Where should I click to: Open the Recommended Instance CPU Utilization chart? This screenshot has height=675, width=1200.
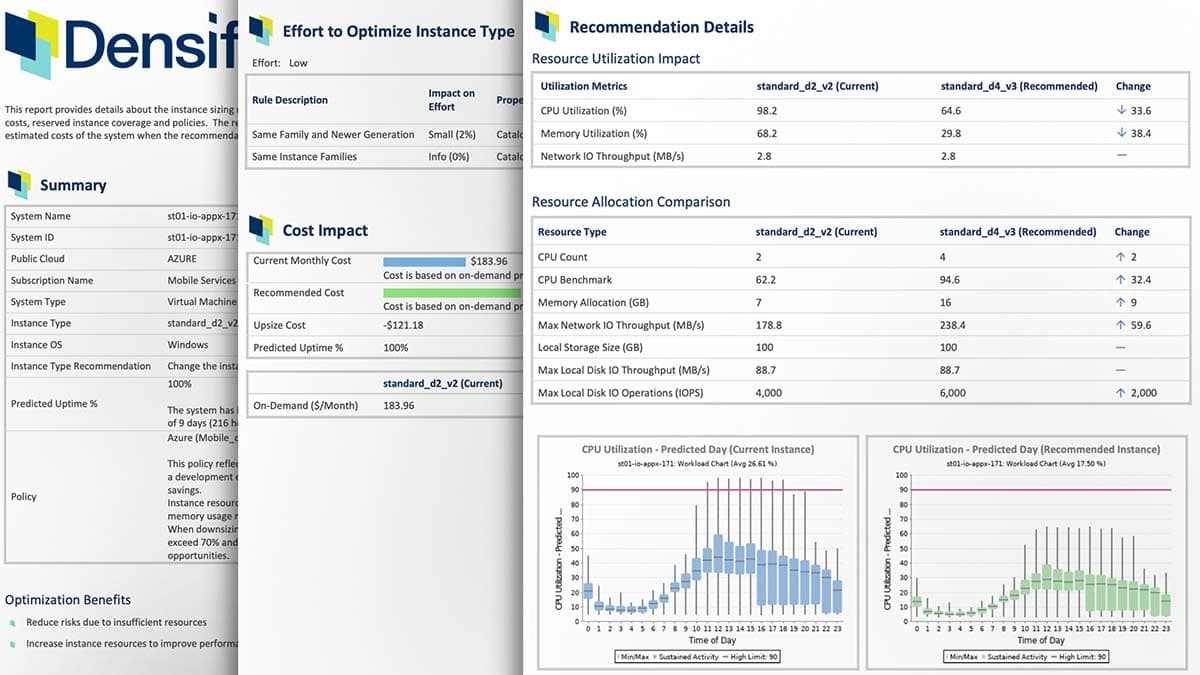coord(1025,549)
